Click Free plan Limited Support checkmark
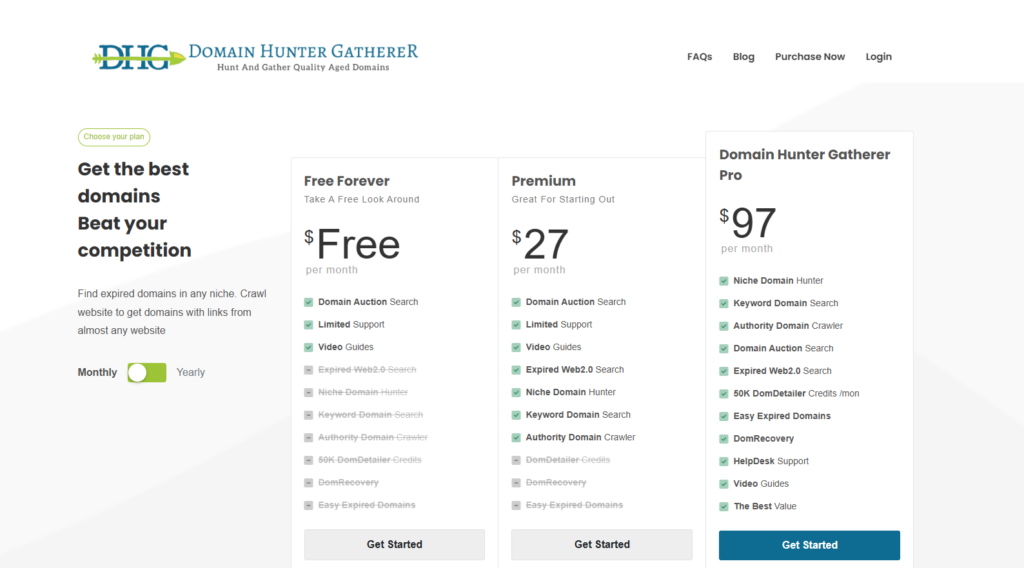 tap(308, 324)
